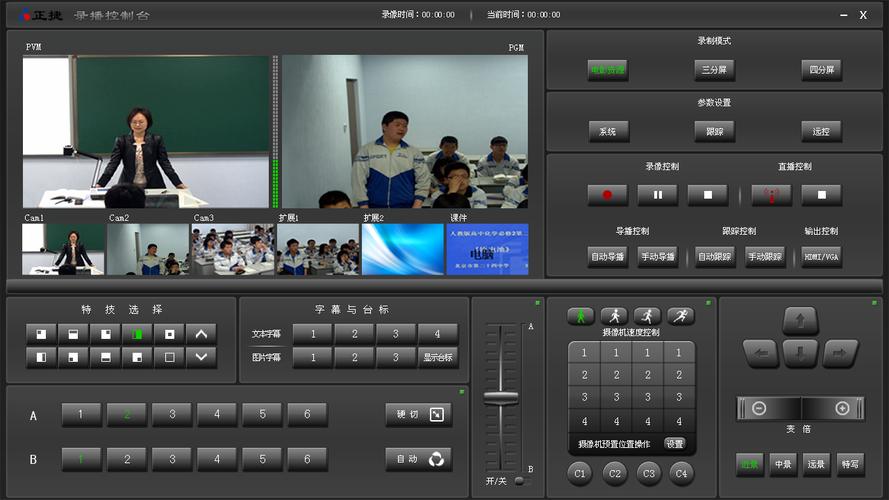Select camera C1 round button

[x=579, y=473]
